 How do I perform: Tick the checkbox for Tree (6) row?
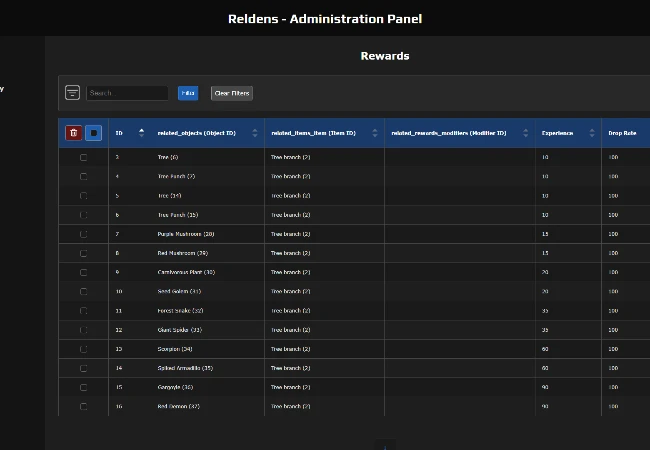(x=83, y=157)
